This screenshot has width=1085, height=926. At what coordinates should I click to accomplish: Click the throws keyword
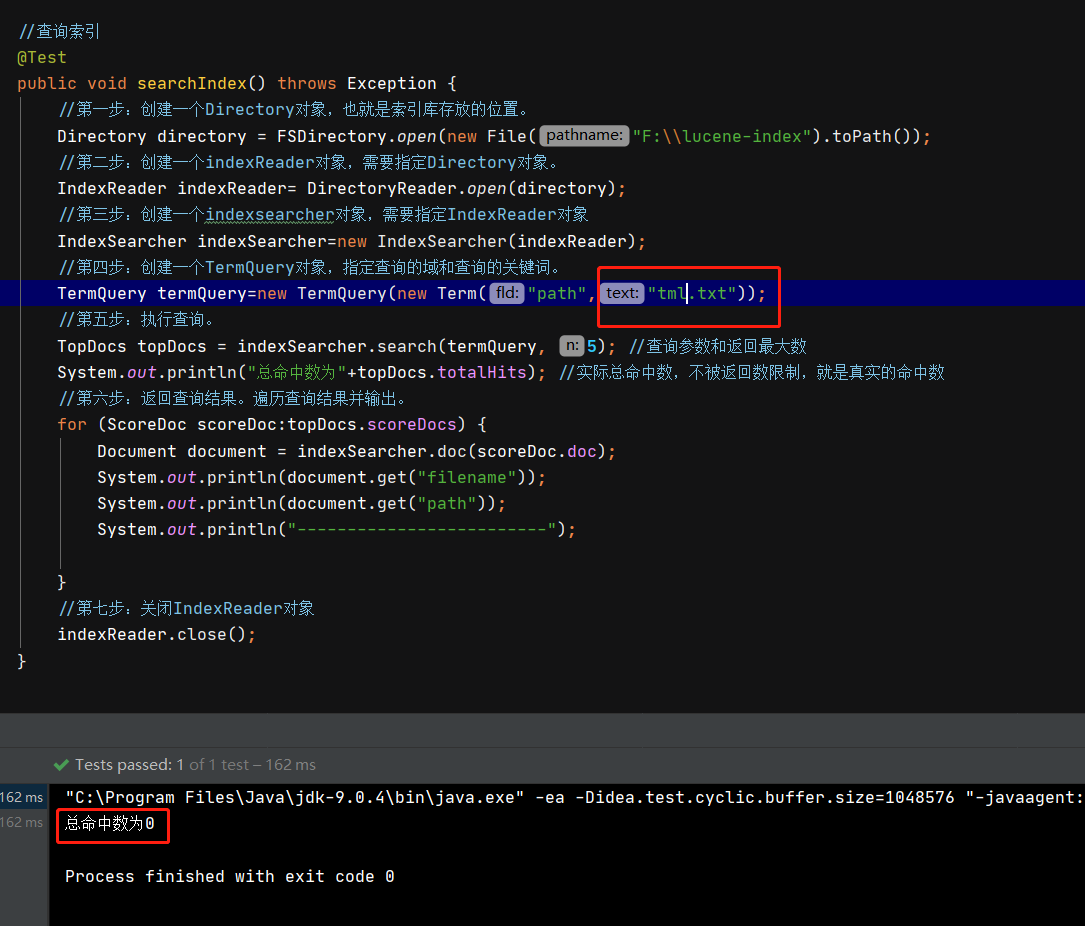(307, 84)
